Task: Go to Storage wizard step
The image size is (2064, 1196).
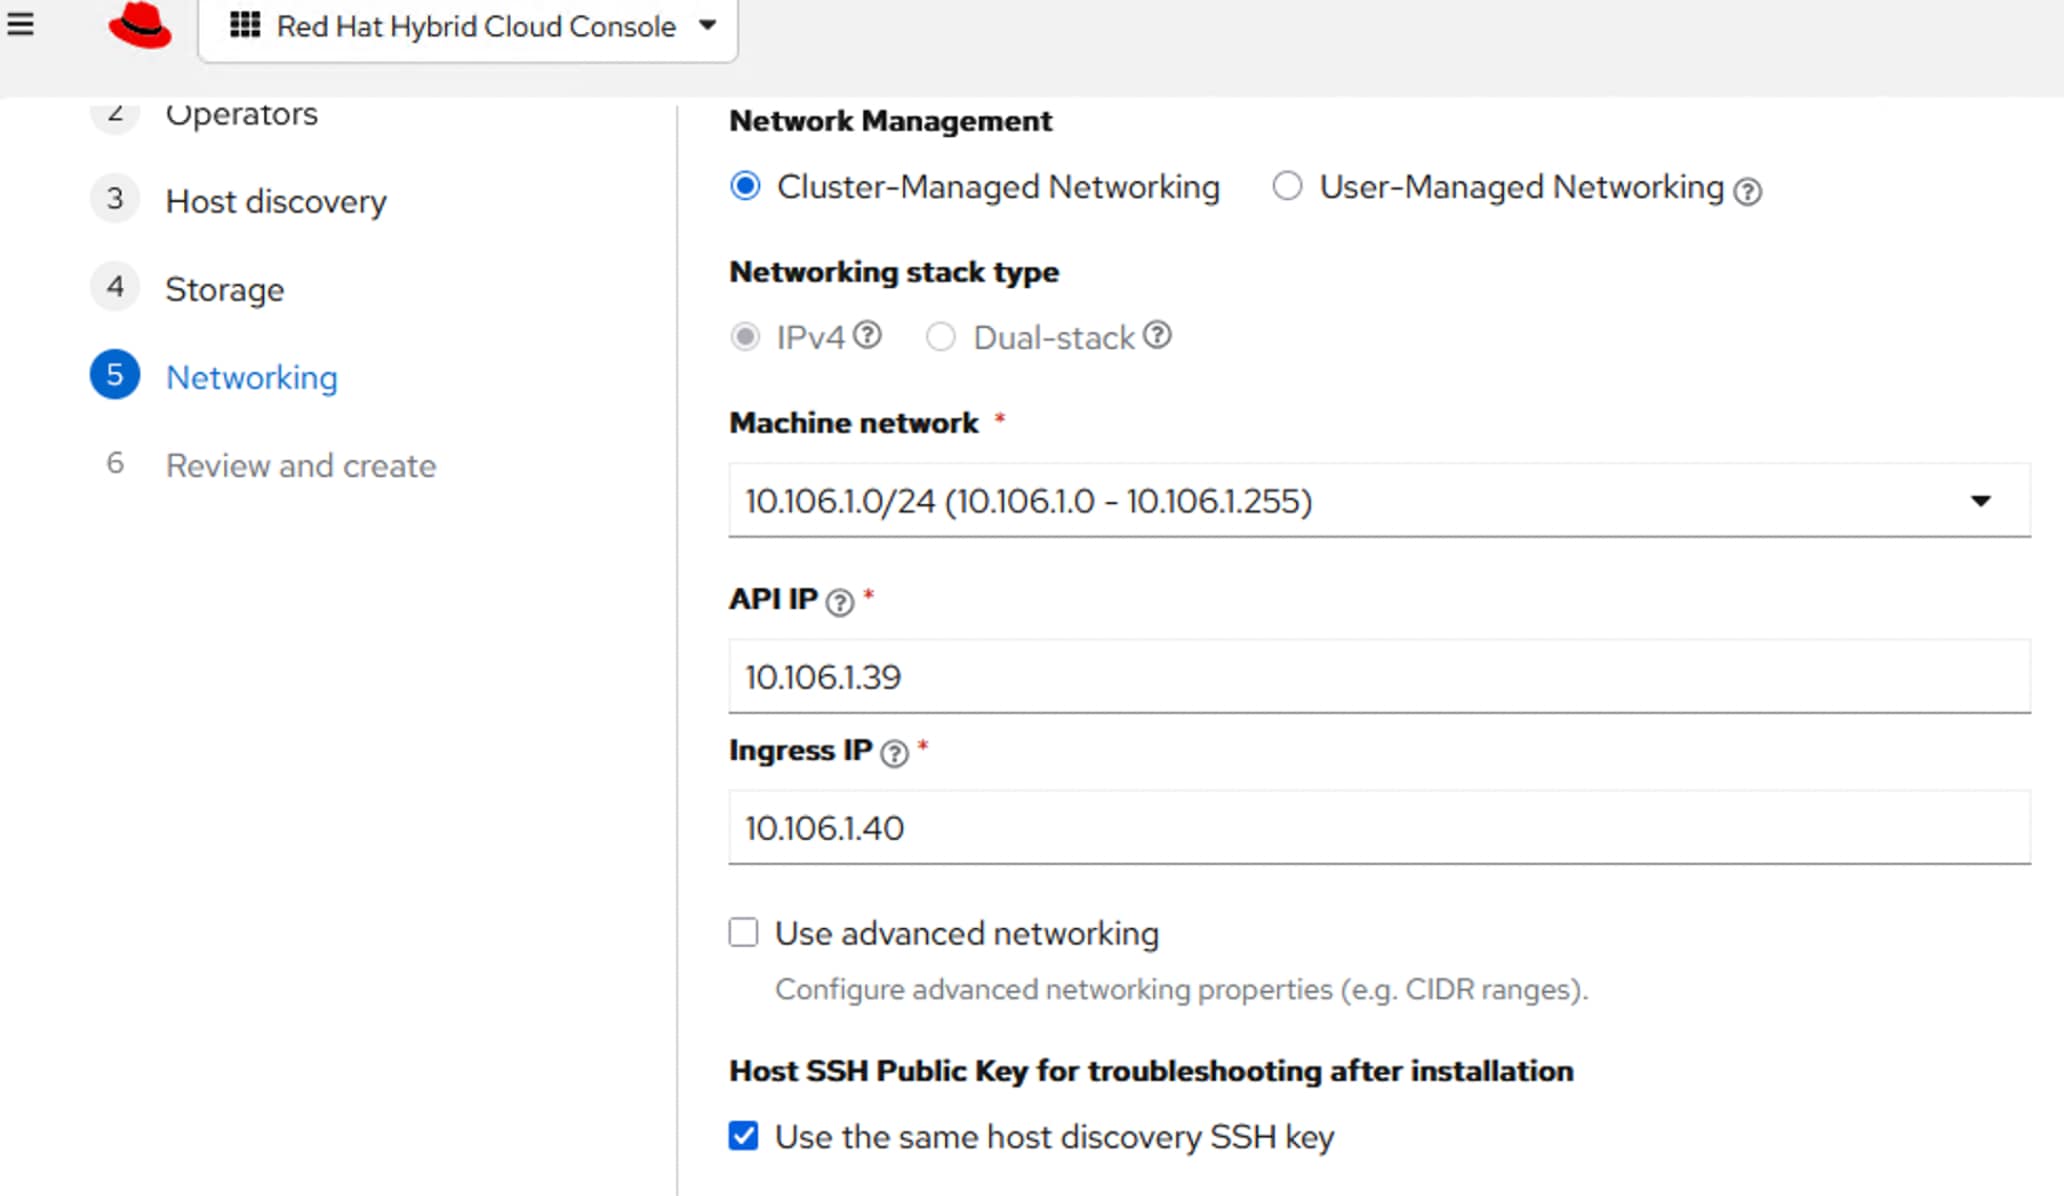Action: (x=224, y=289)
